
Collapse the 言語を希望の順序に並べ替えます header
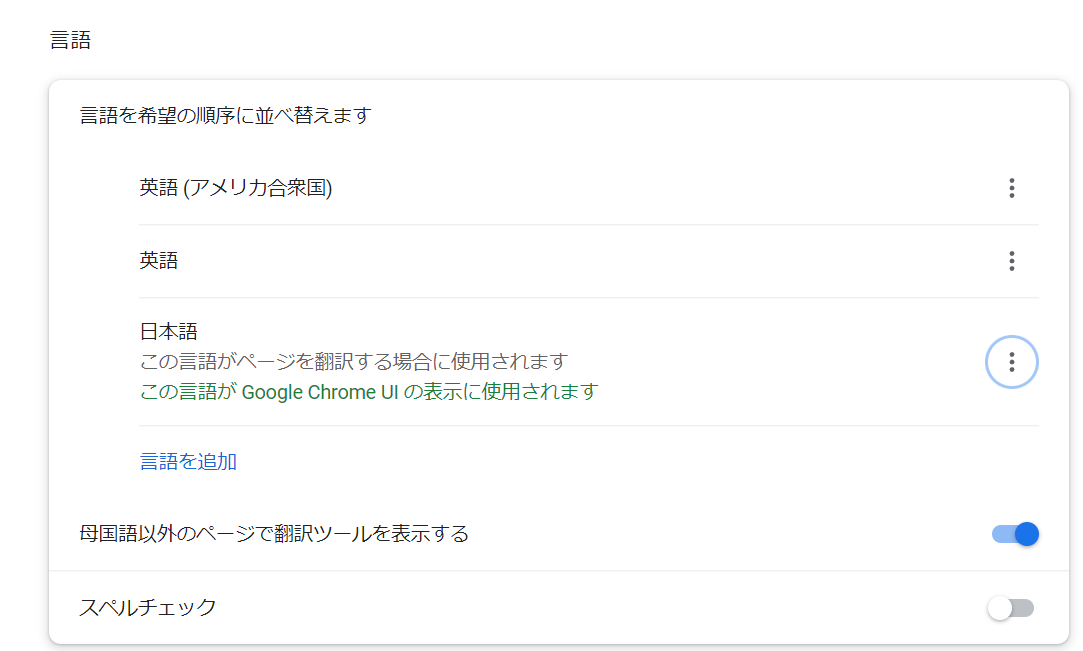point(225,116)
